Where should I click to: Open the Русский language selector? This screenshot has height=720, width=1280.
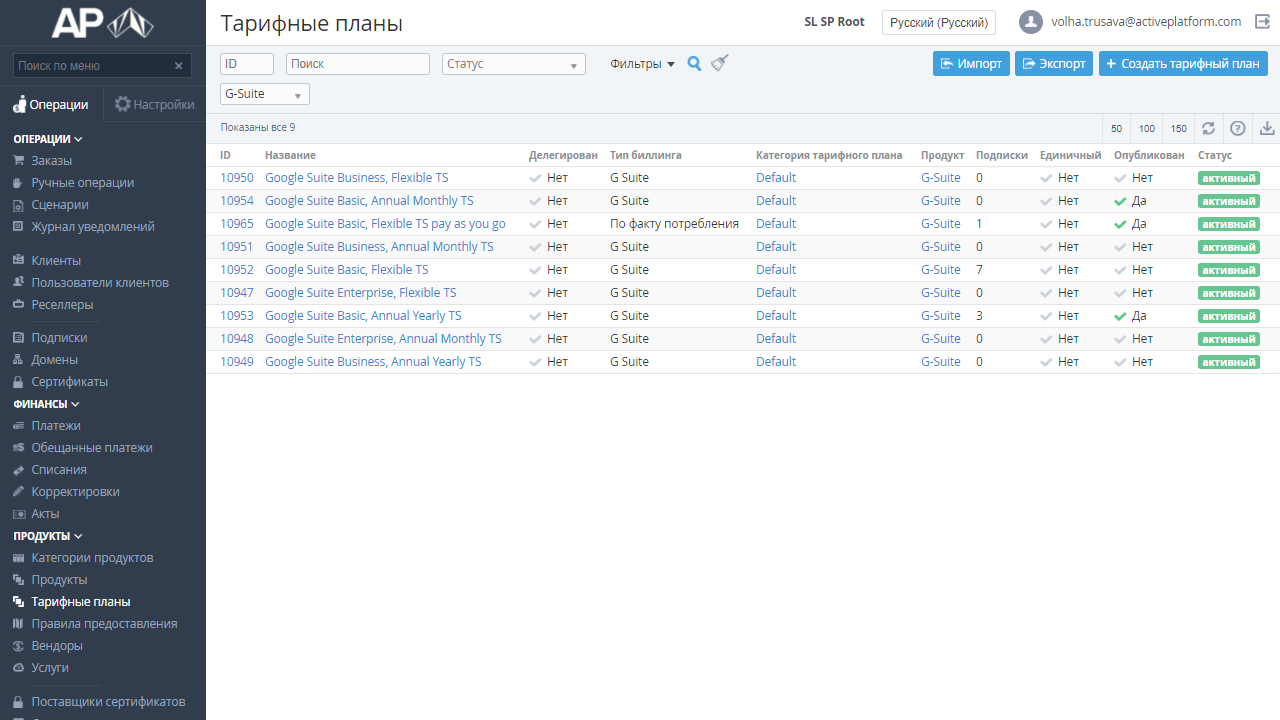[939, 22]
